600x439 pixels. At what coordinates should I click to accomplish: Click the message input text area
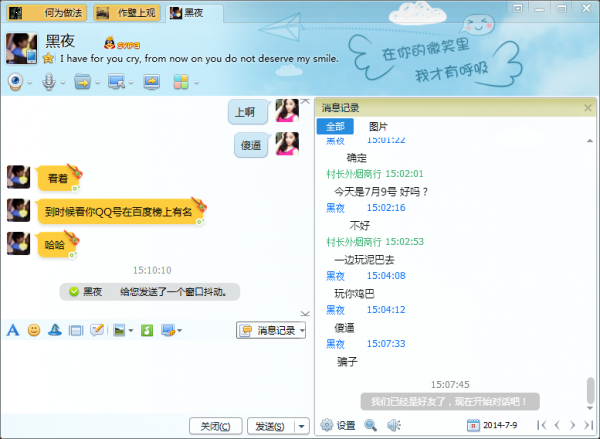[157, 376]
